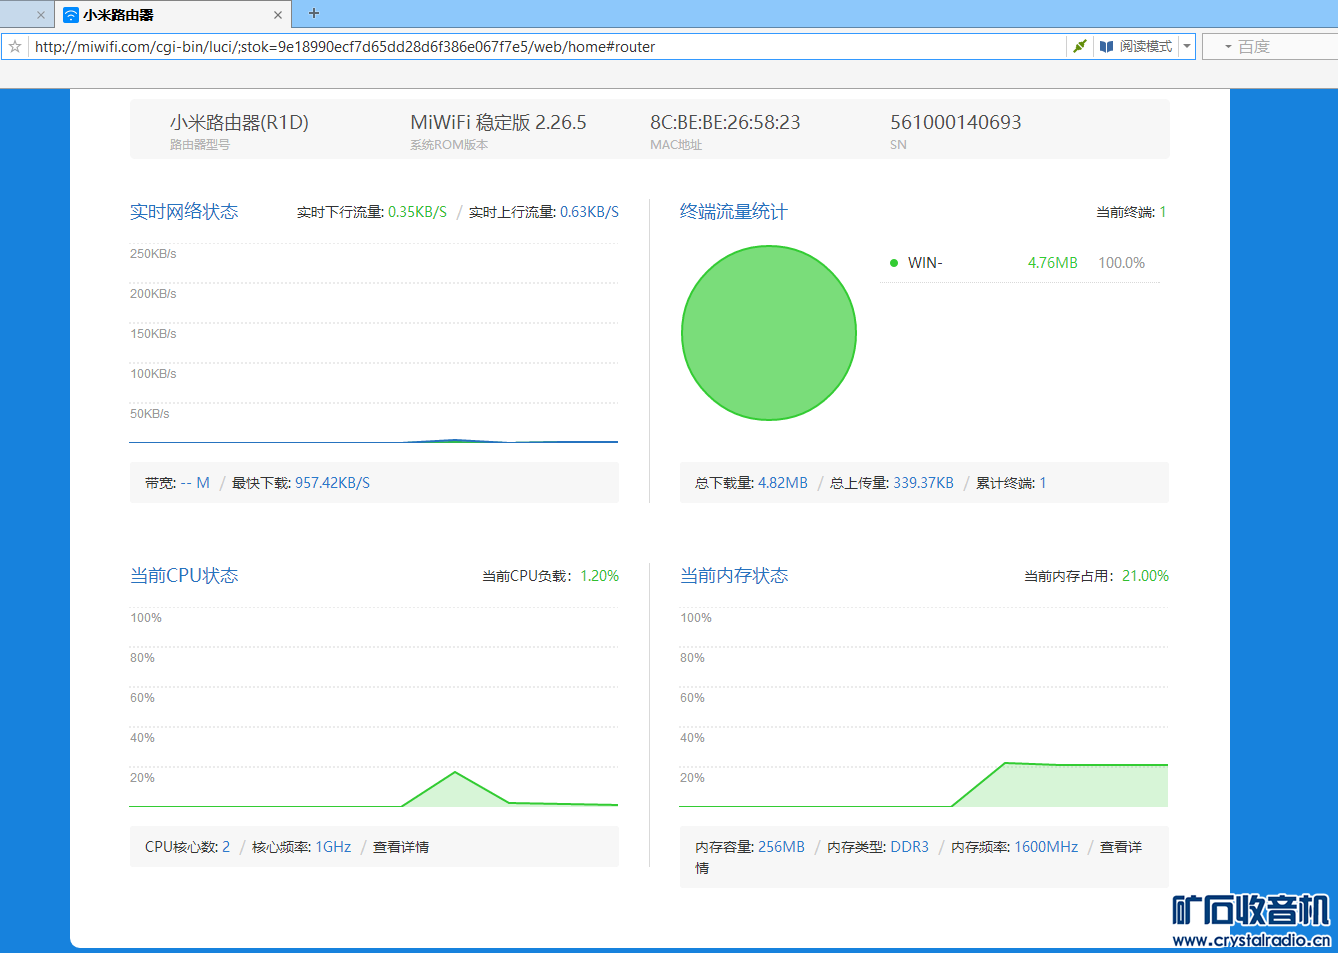Click the fastest download 957.42KB/S value

[x=332, y=483]
